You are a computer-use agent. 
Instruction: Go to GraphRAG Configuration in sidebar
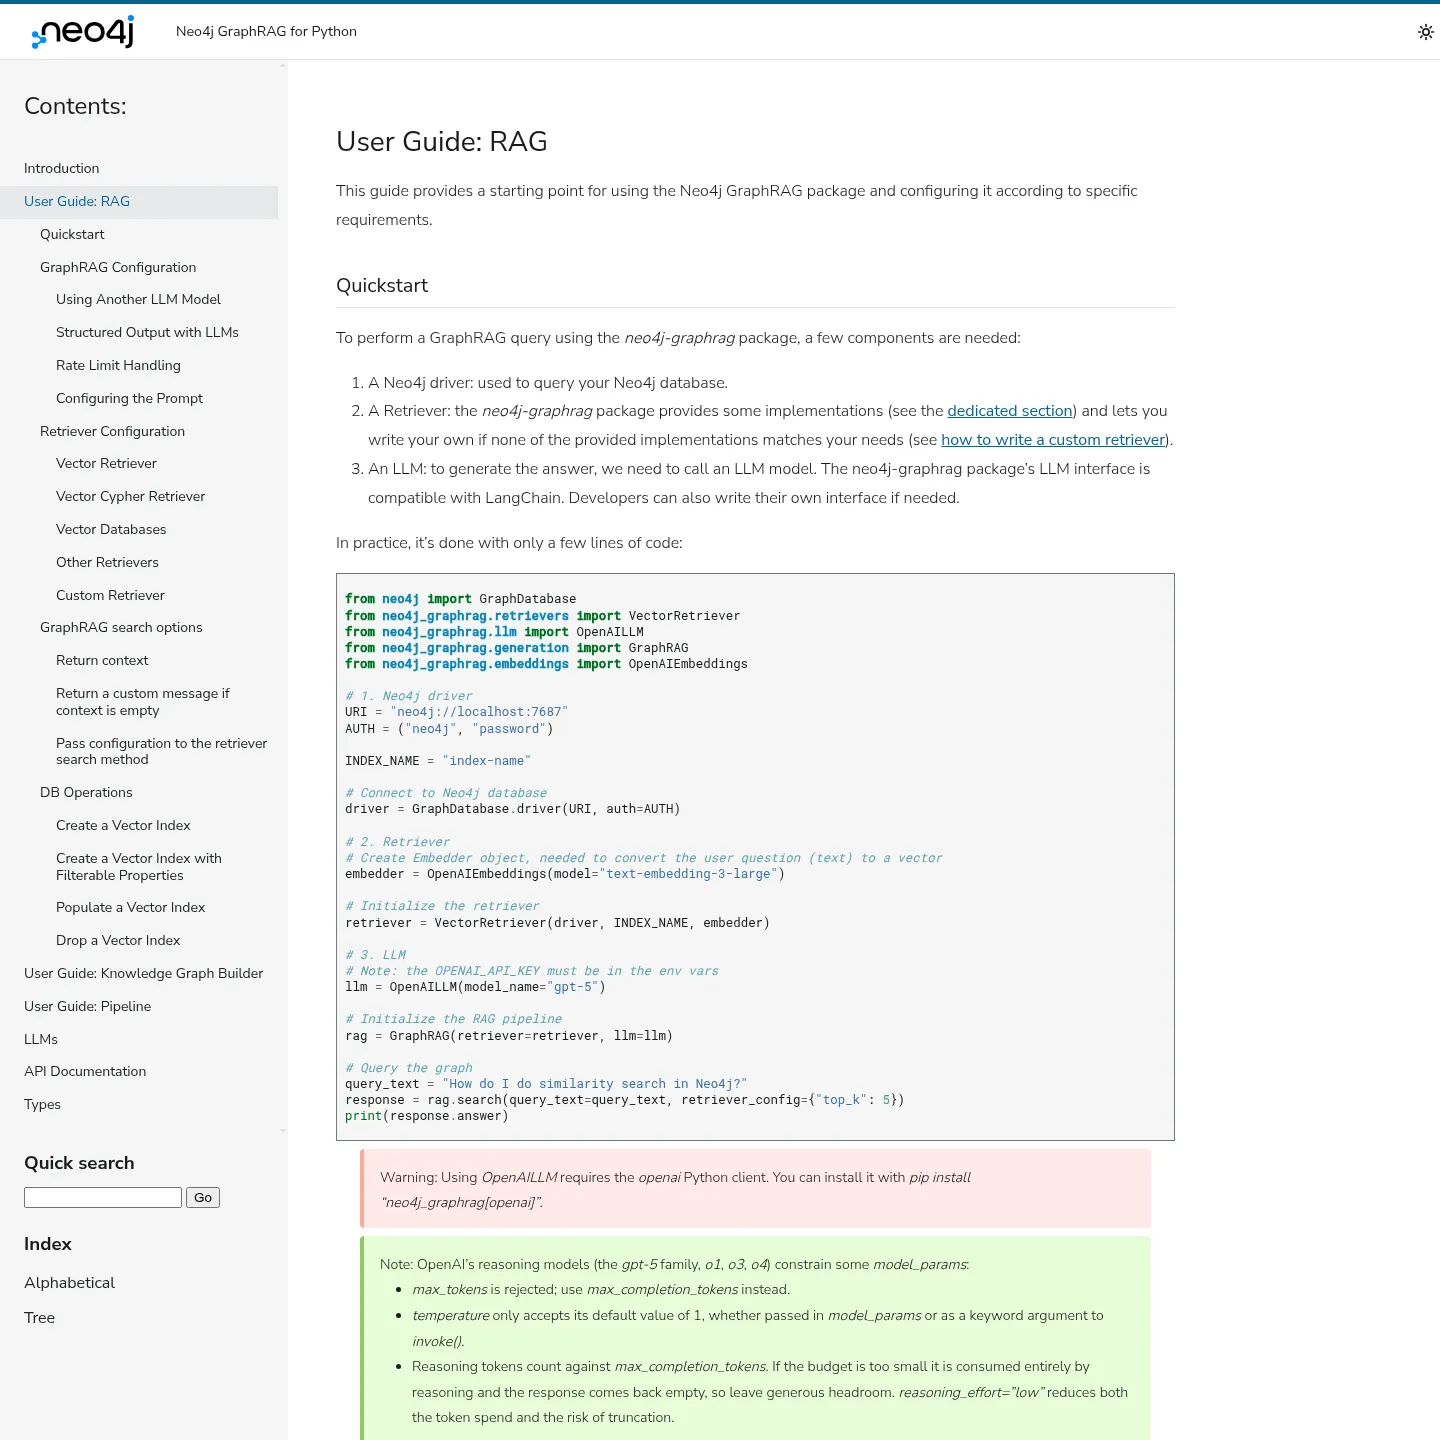point(118,267)
